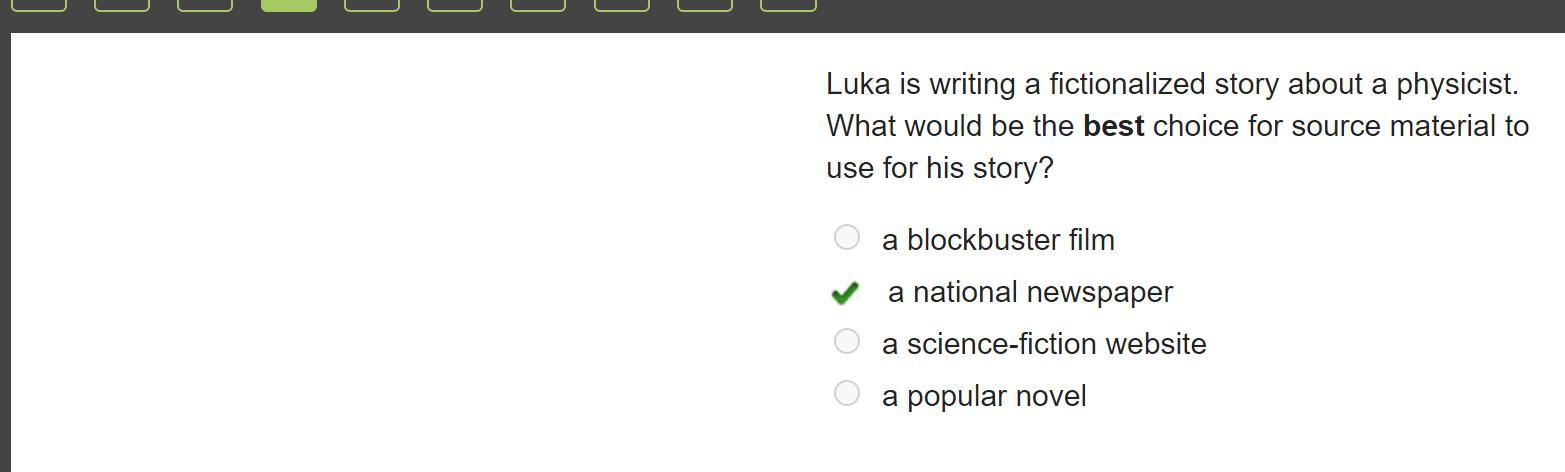Click the 'a popular novel' answer label
Viewport: 1565px width, 472px height.
point(984,396)
